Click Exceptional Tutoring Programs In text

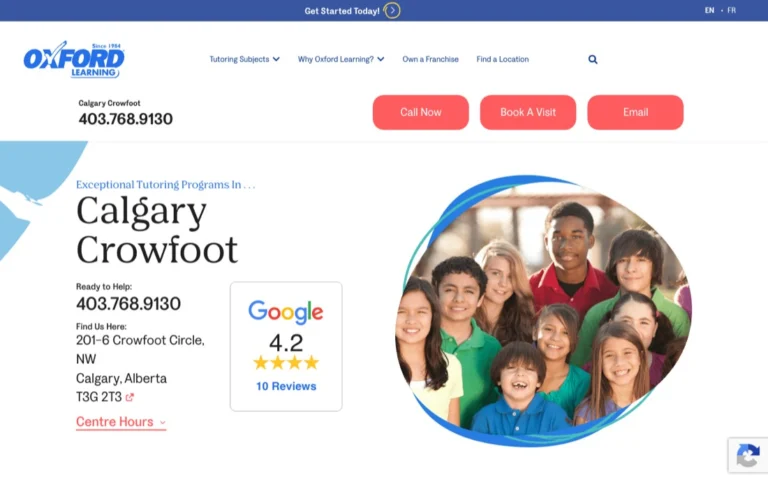(166, 185)
